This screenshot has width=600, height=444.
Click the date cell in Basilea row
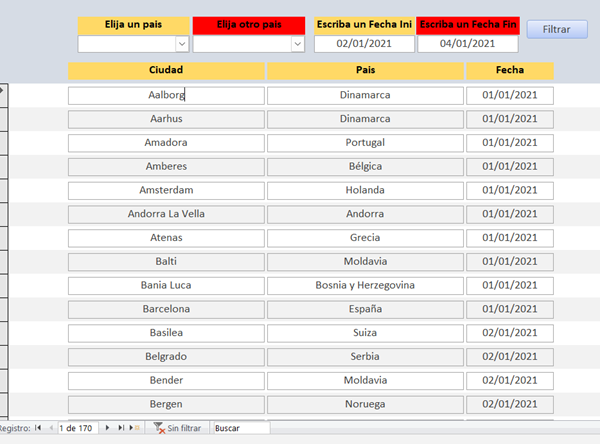point(510,333)
